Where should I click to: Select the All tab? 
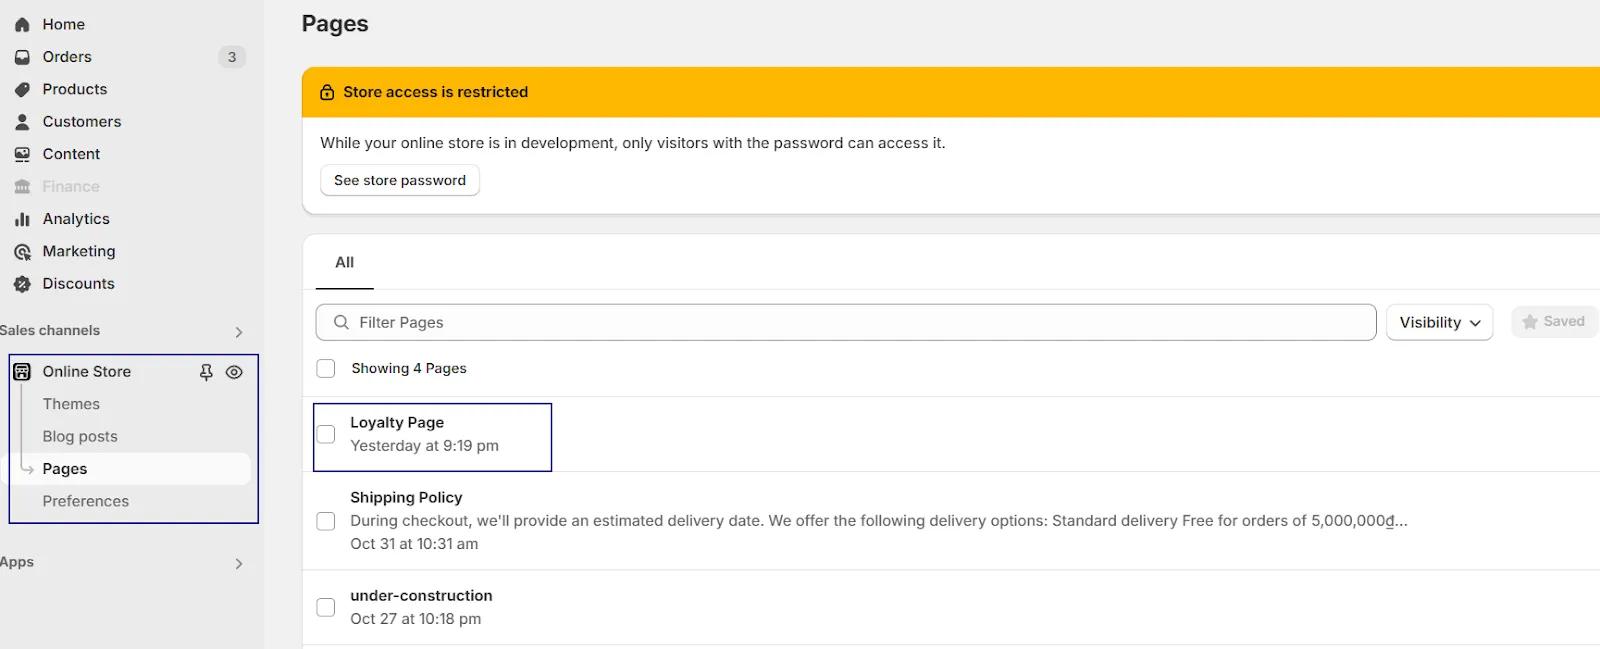pyautogui.click(x=344, y=262)
